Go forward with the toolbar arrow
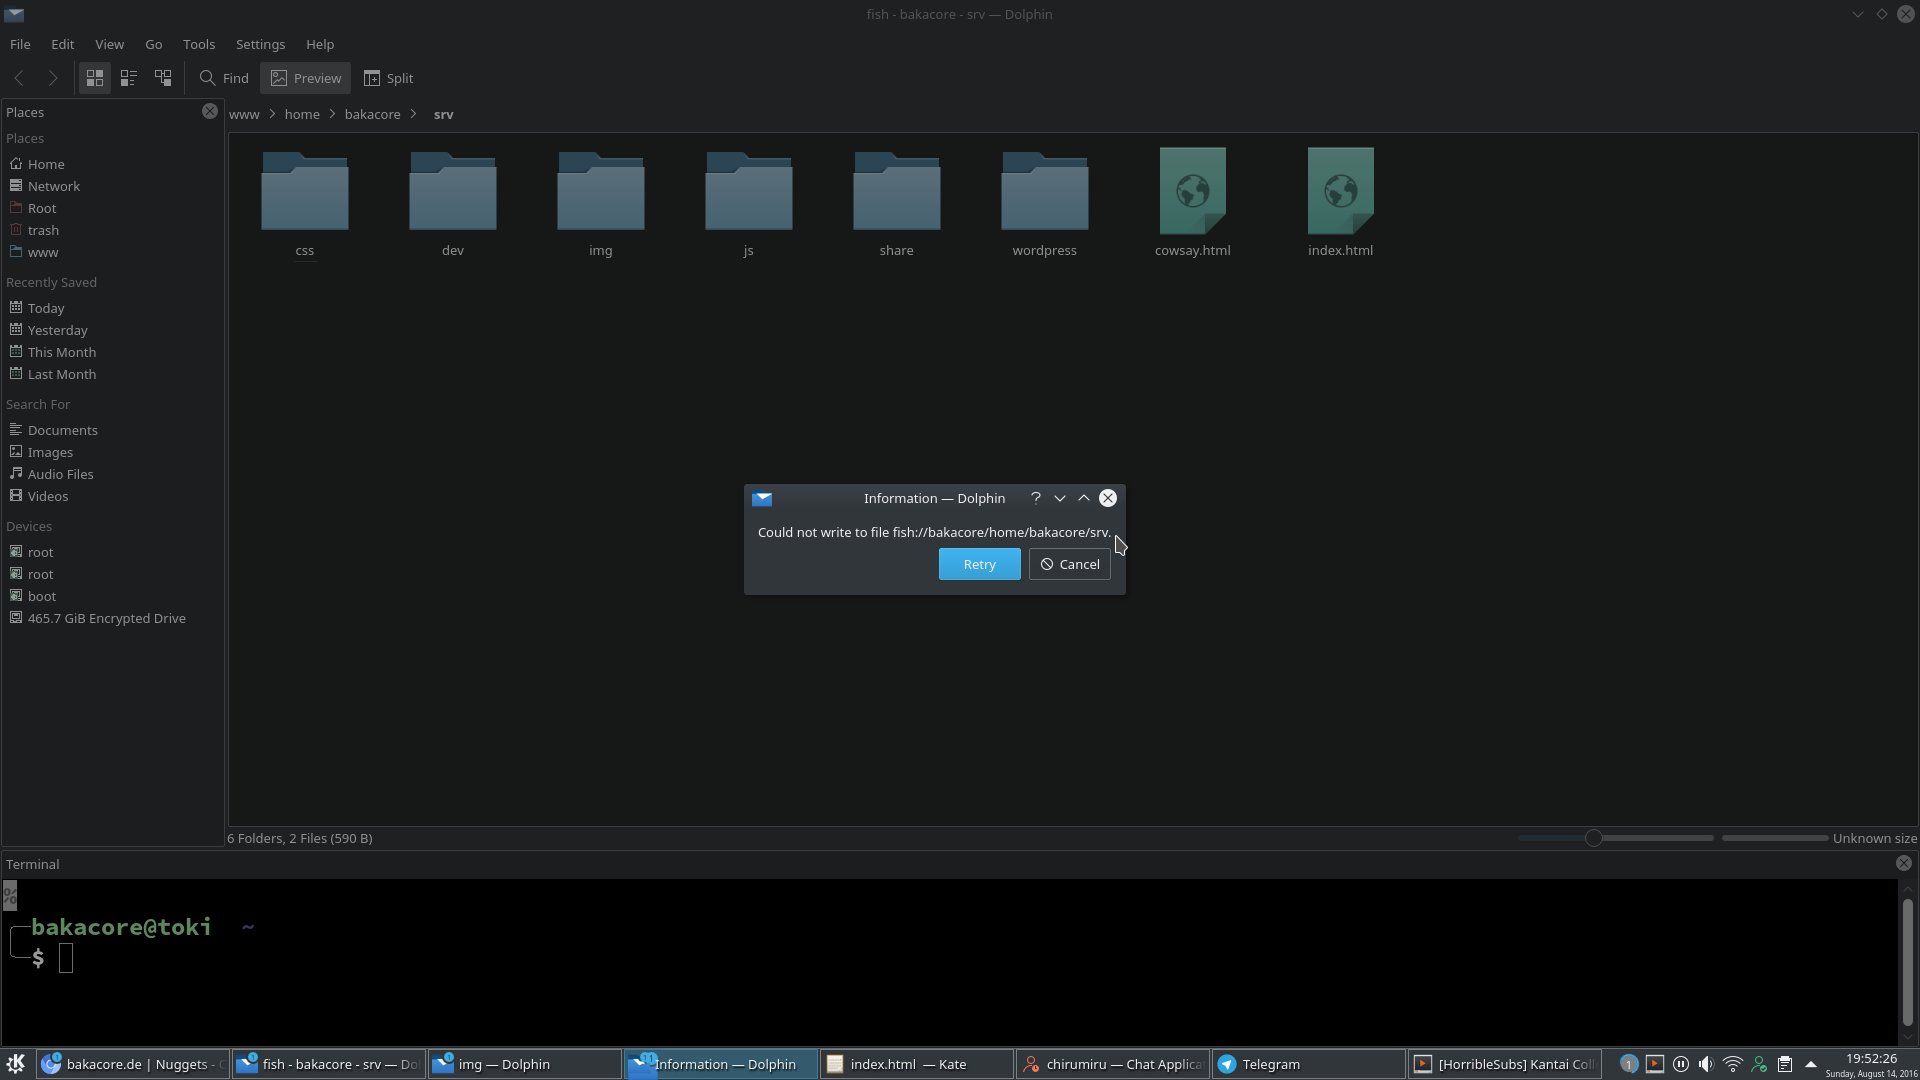 (x=53, y=78)
